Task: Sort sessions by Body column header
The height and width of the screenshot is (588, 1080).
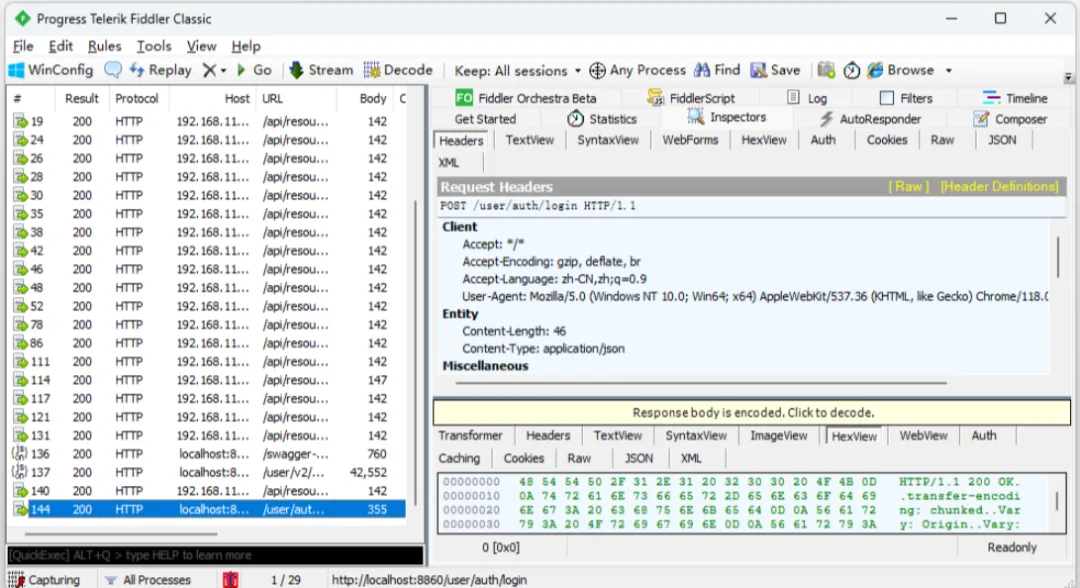Action: click(x=365, y=98)
